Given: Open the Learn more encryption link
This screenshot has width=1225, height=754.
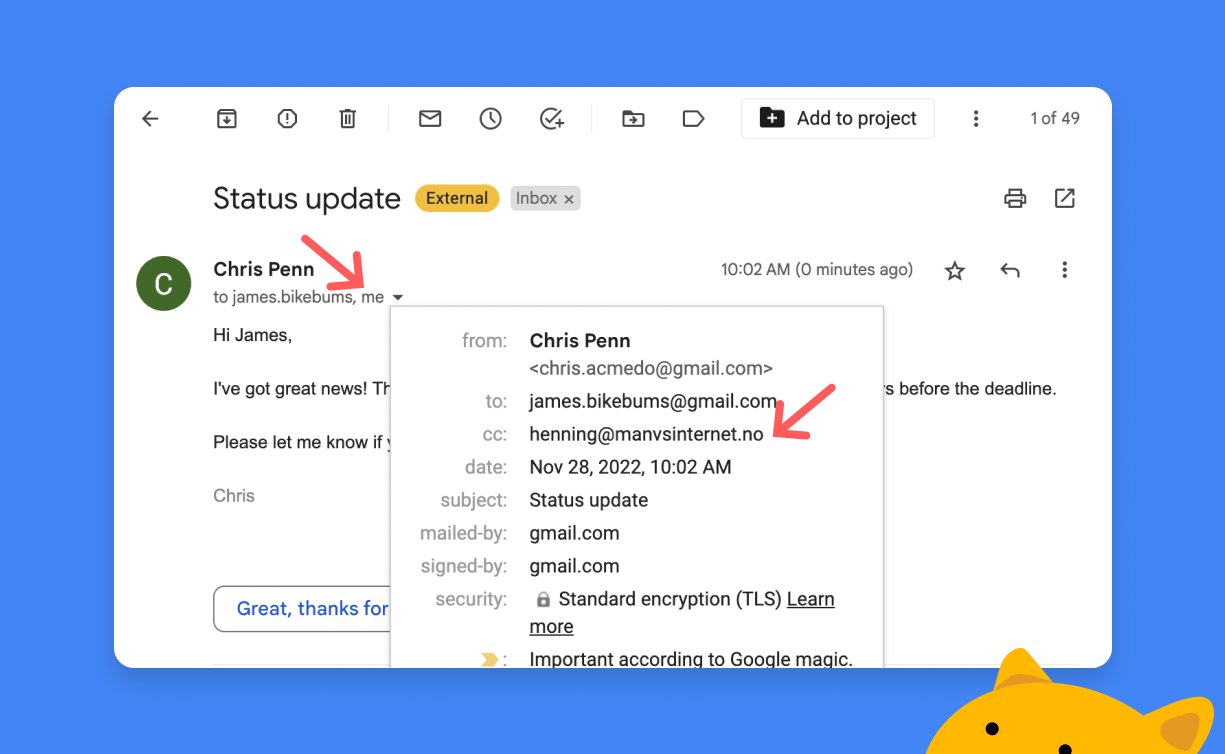Looking at the screenshot, I should click(810, 599).
